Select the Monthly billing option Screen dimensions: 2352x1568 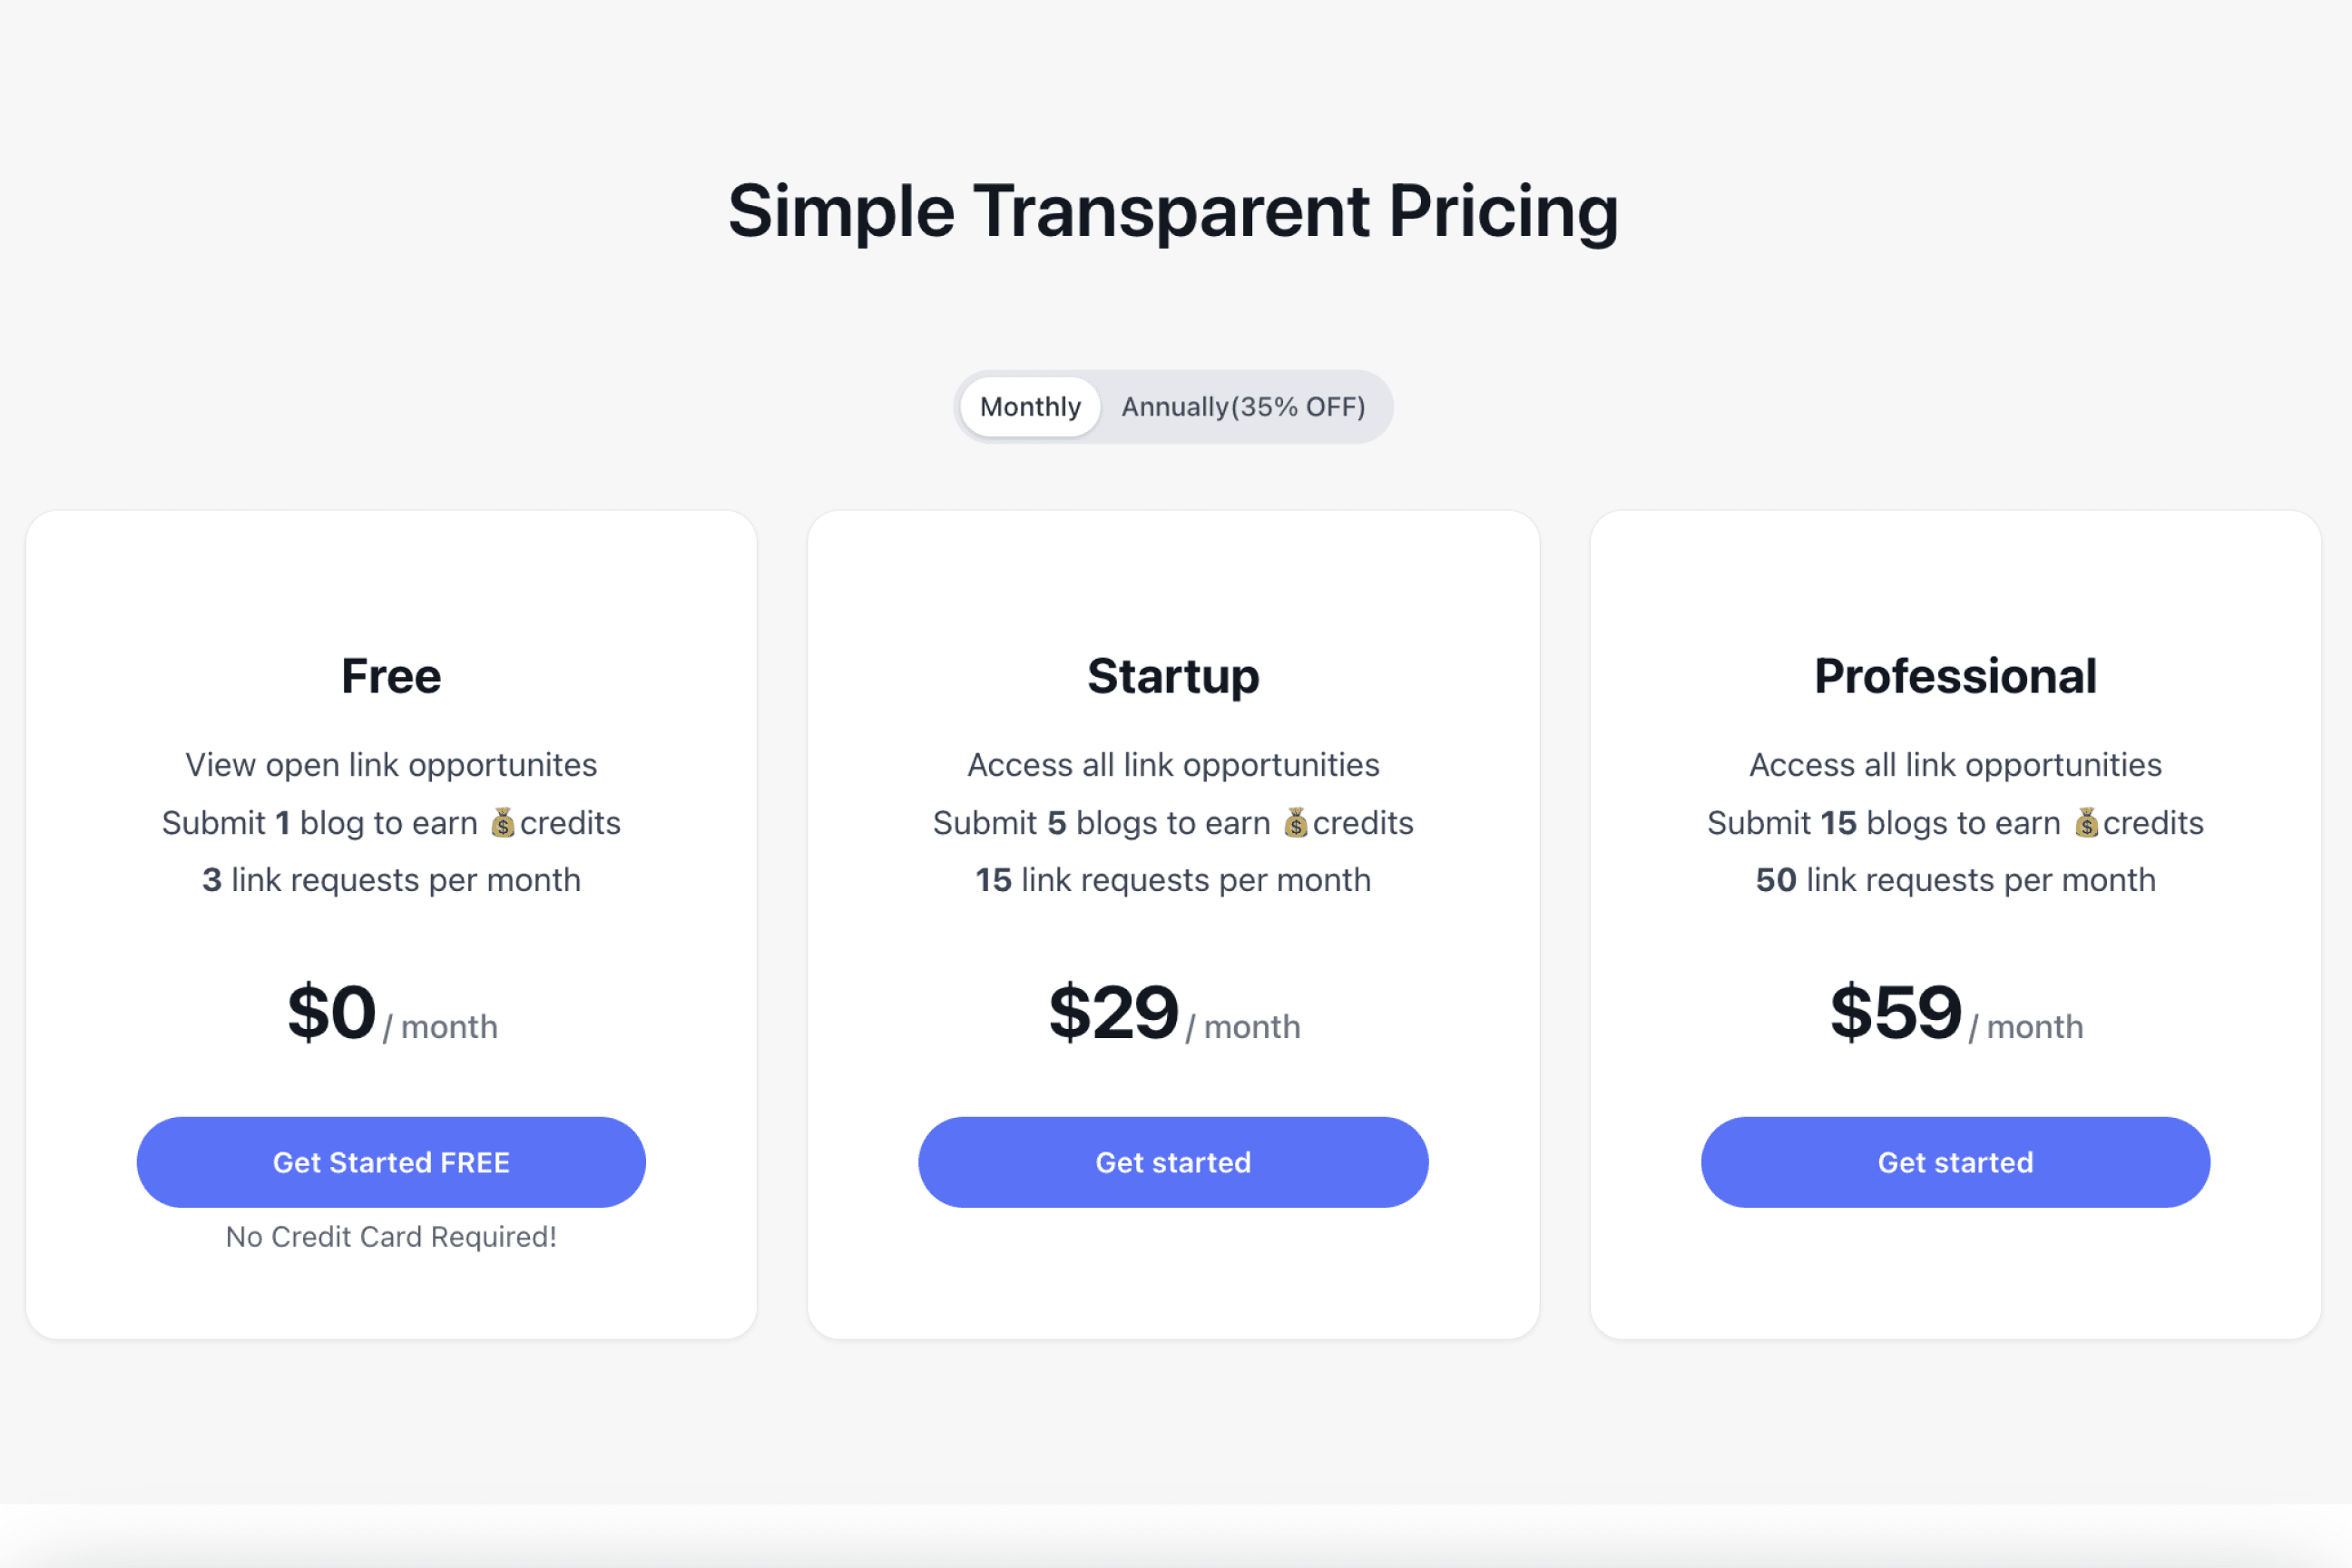pos(1029,406)
